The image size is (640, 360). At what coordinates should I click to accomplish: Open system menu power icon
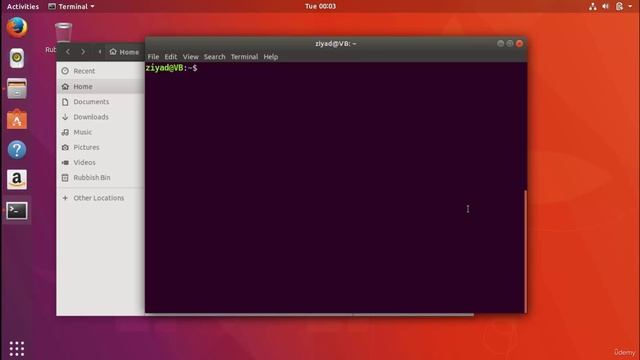click(x=620, y=6)
